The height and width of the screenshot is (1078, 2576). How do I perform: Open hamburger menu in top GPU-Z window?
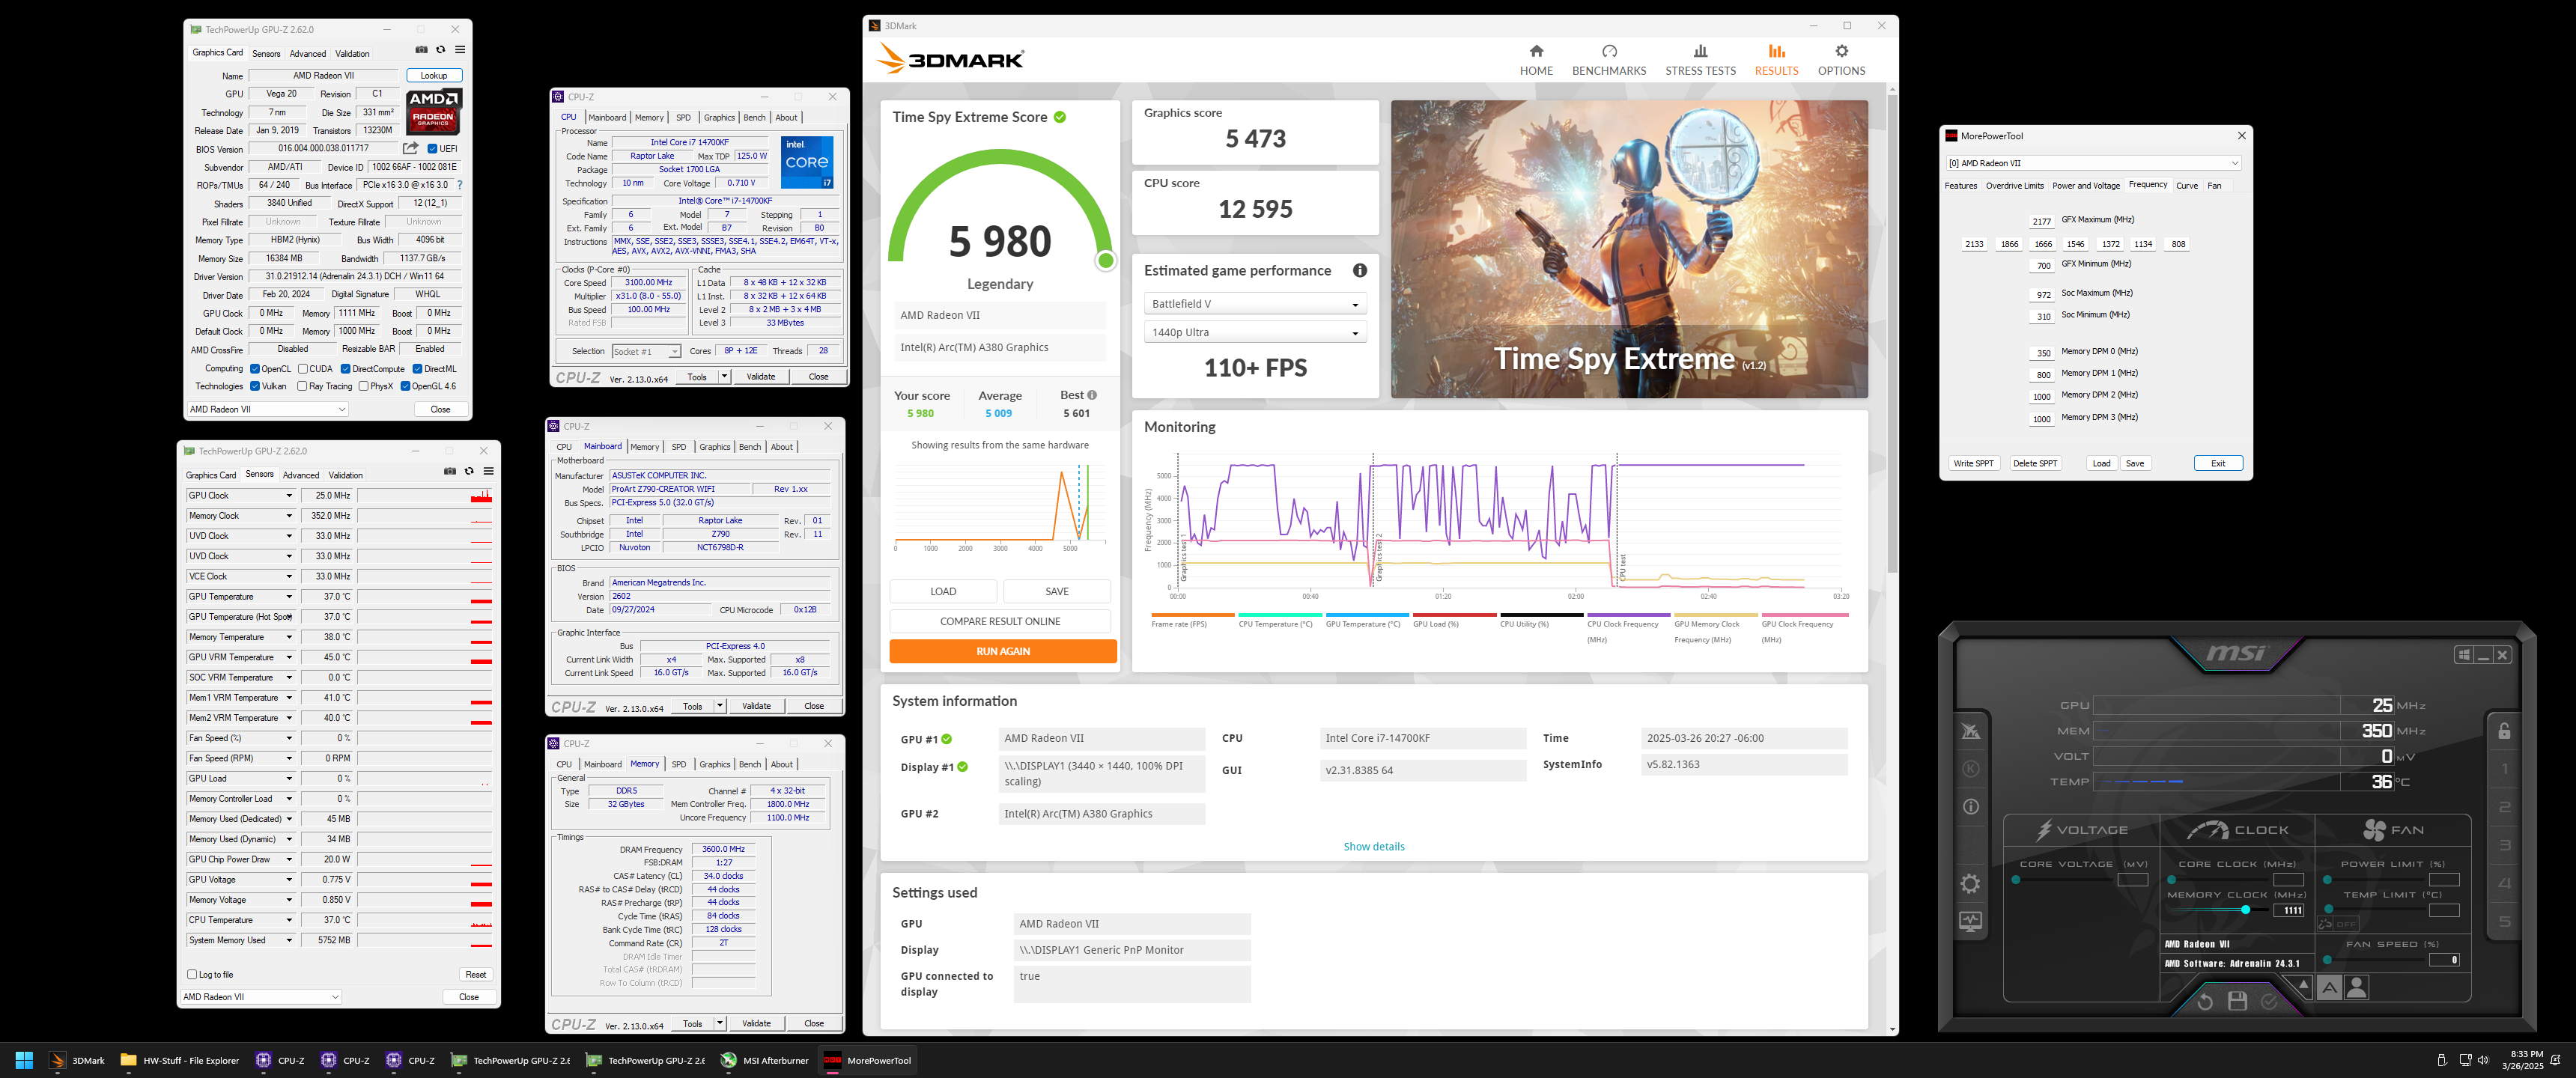460,50
